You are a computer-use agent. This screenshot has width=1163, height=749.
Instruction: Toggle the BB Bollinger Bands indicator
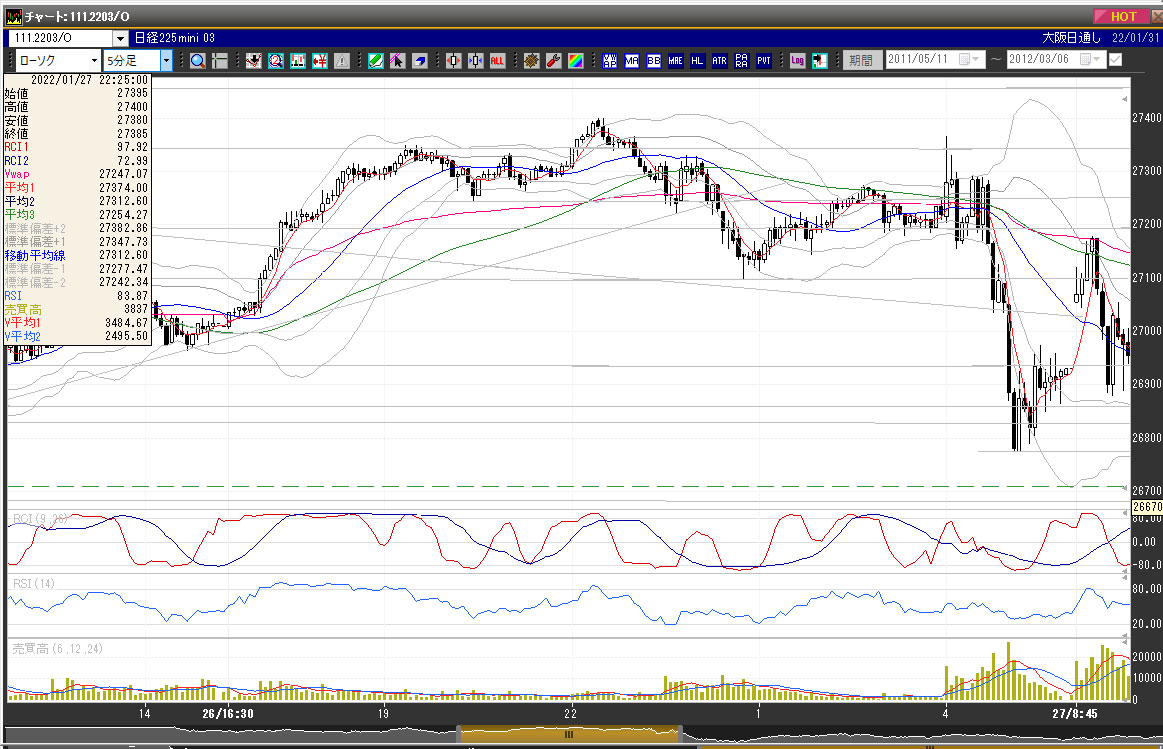pyautogui.click(x=654, y=60)
